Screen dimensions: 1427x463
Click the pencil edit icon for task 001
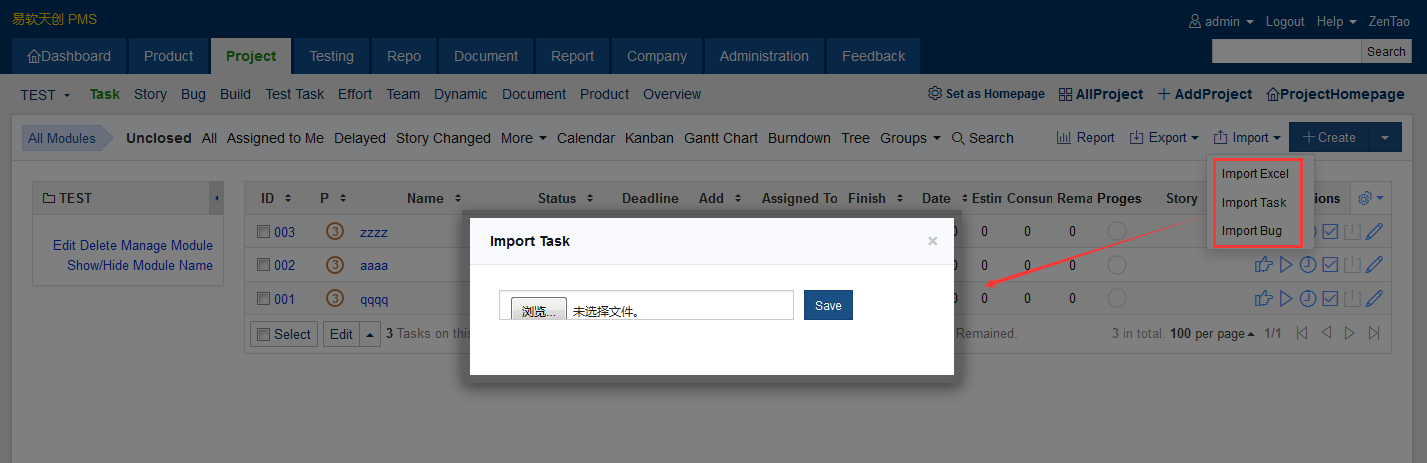(1374, 298)
